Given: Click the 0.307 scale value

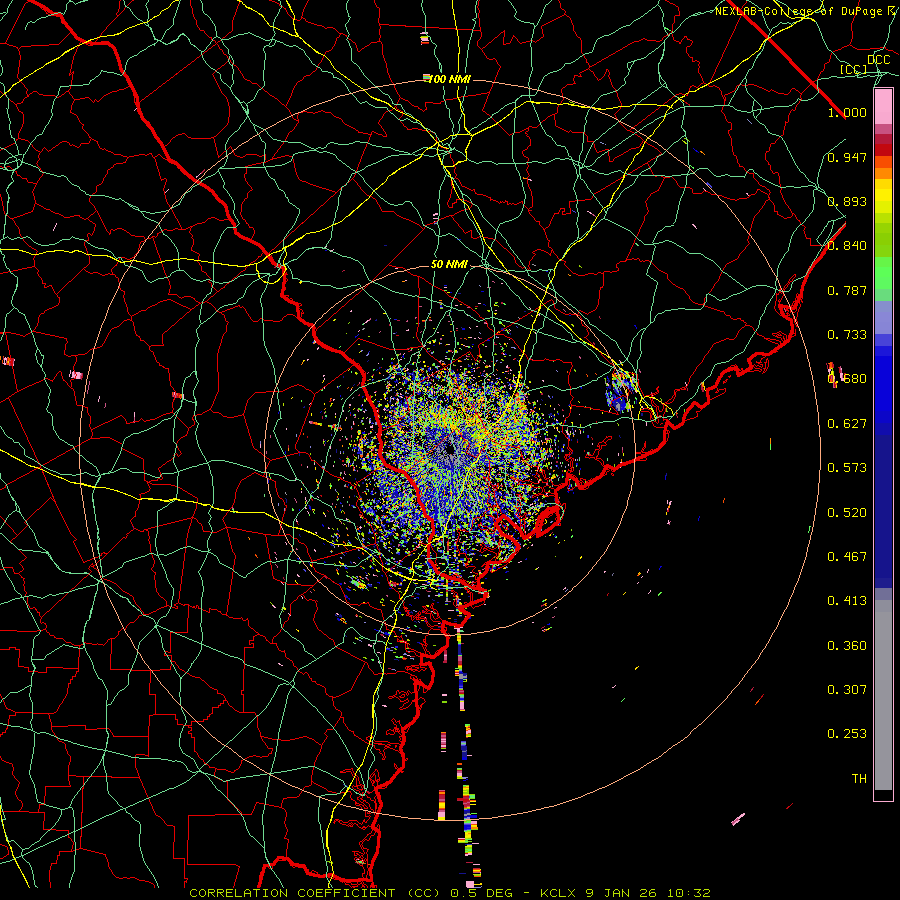Looking at the screenshot, I should [847, 690].
